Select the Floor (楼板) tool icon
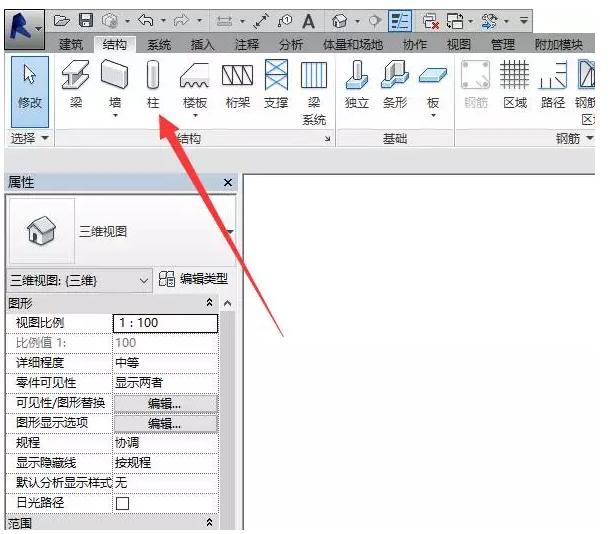Image resolution: width=615 pixels, height=534 pixels. 195,76
